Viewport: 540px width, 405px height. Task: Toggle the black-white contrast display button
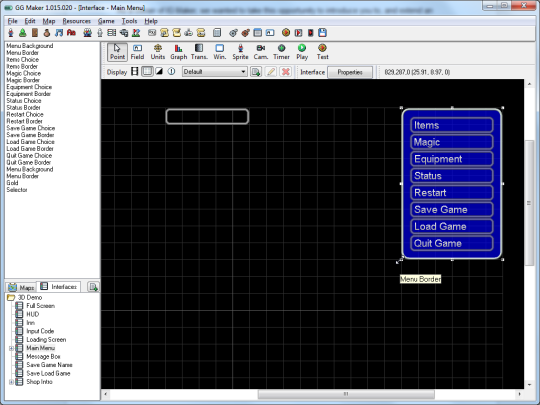tap(159, 72)
